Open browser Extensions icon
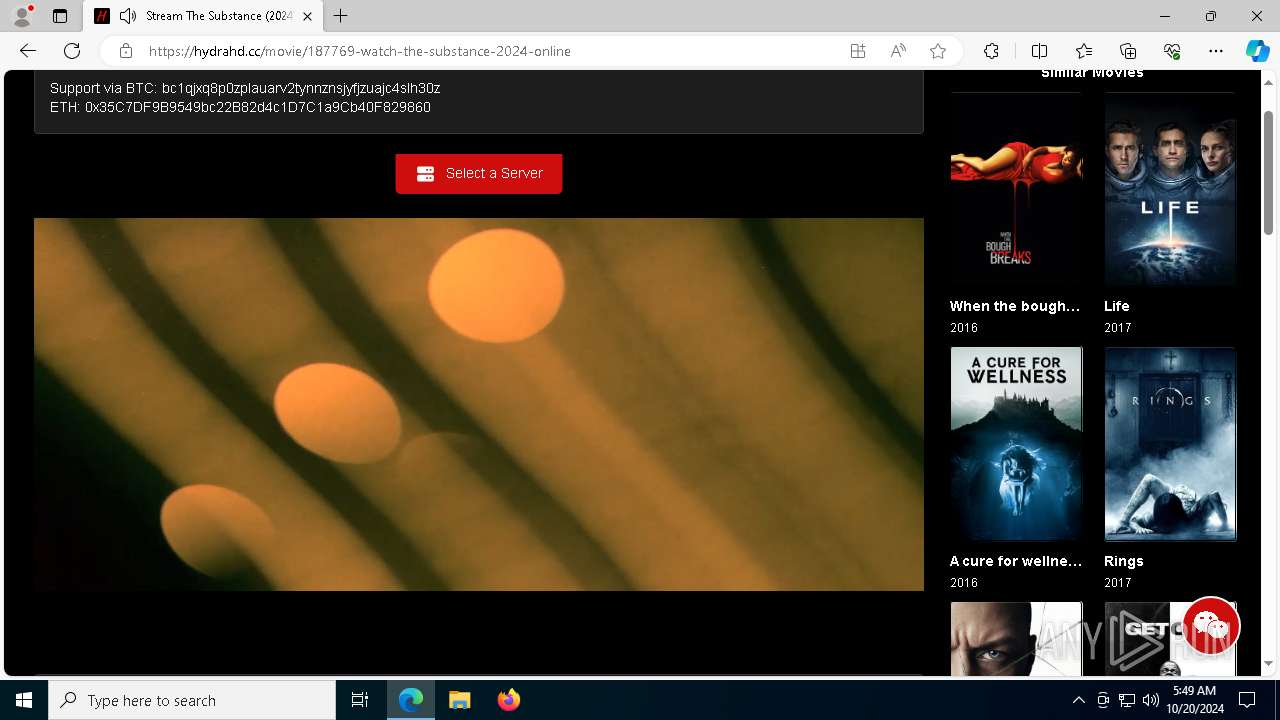Screen dimensions: 1280x720 (991, 51)
